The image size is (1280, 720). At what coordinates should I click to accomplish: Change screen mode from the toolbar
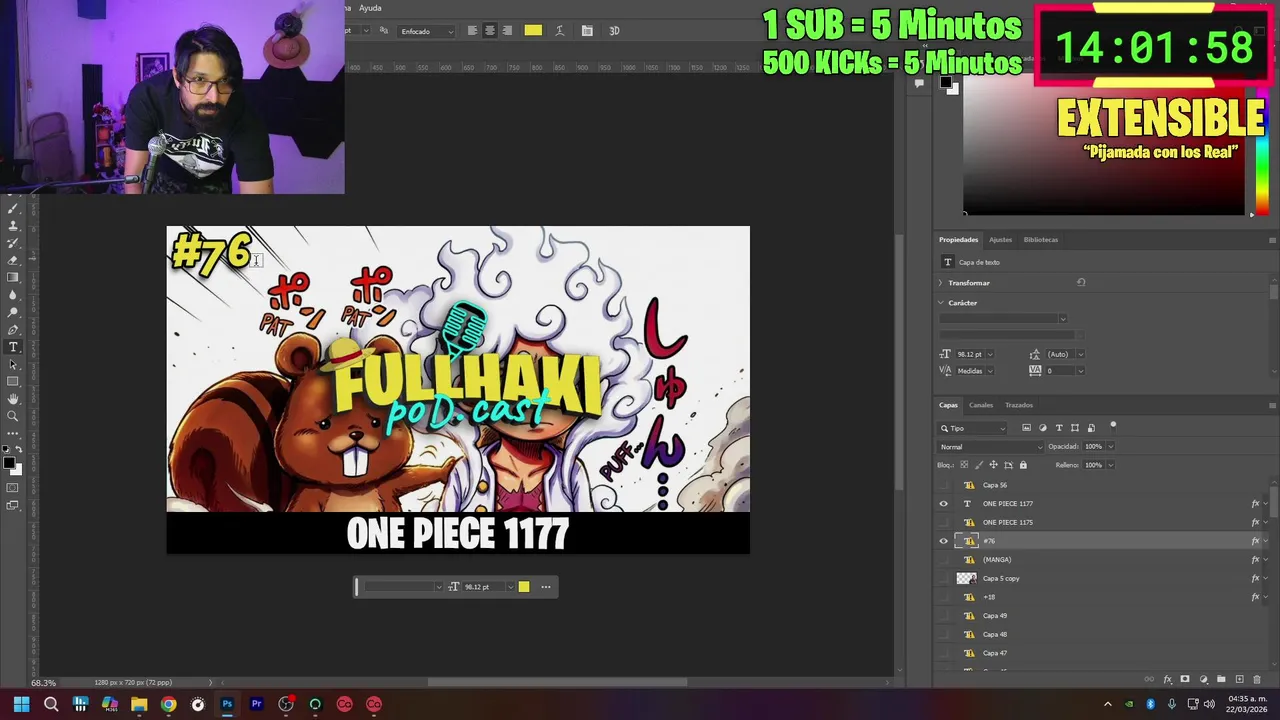12,505
